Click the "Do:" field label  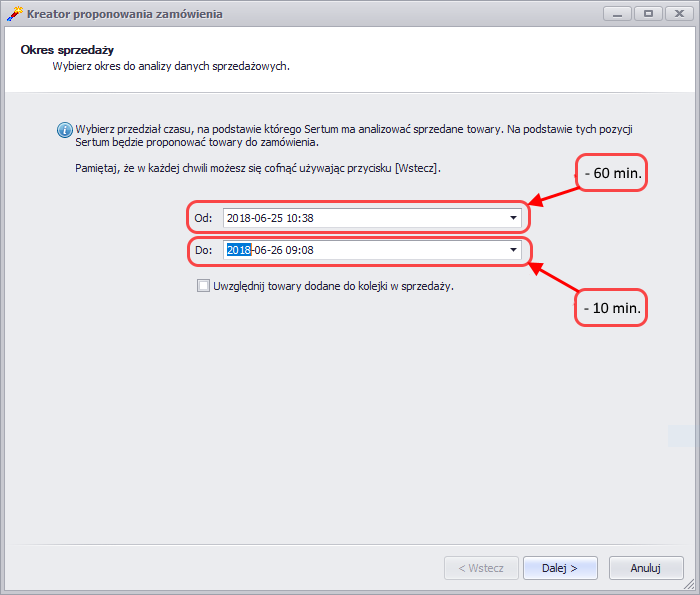tap(203, 251)
